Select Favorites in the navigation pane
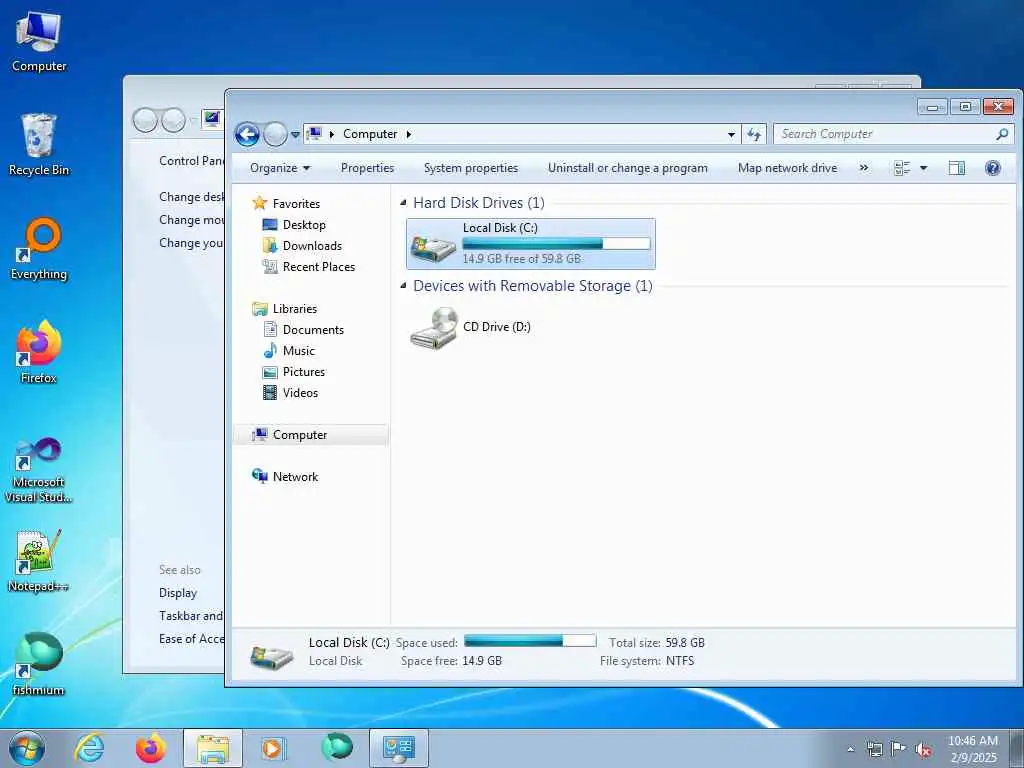This screenshot has height=768, width=1024. [285, 203]
